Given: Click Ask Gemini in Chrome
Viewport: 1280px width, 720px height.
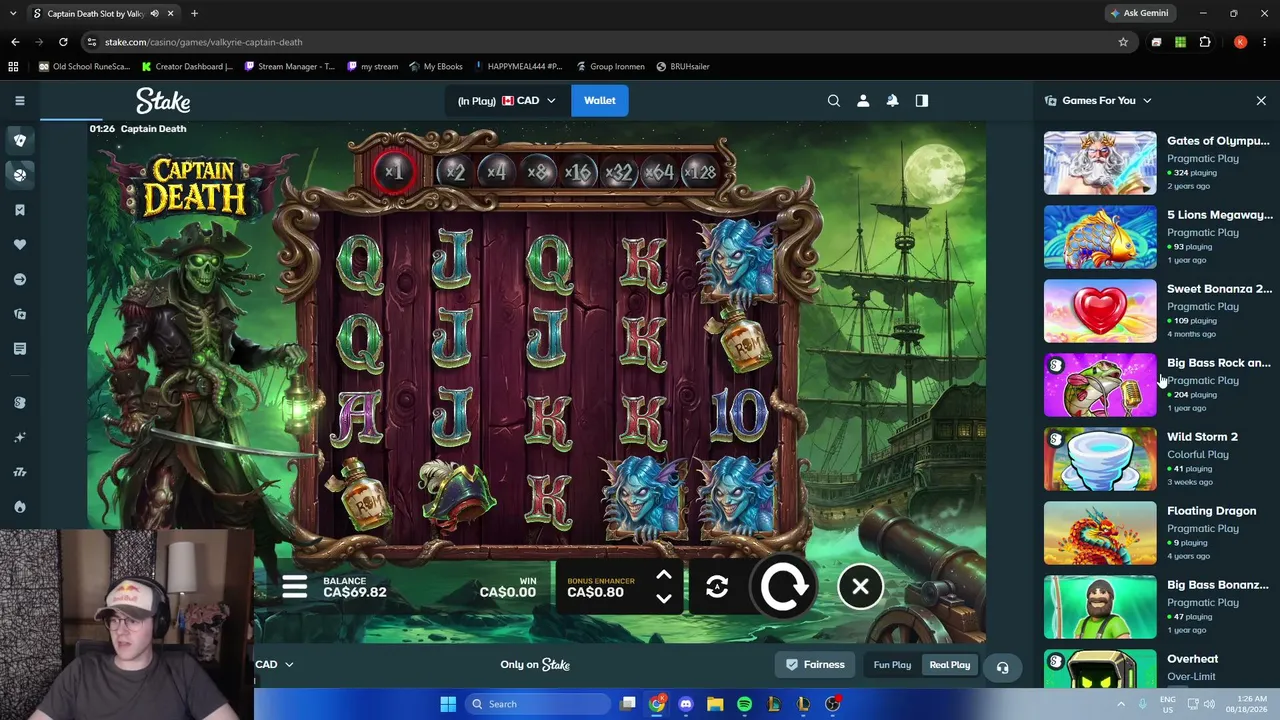Looking at the screenshot, I should (1139, 13).
